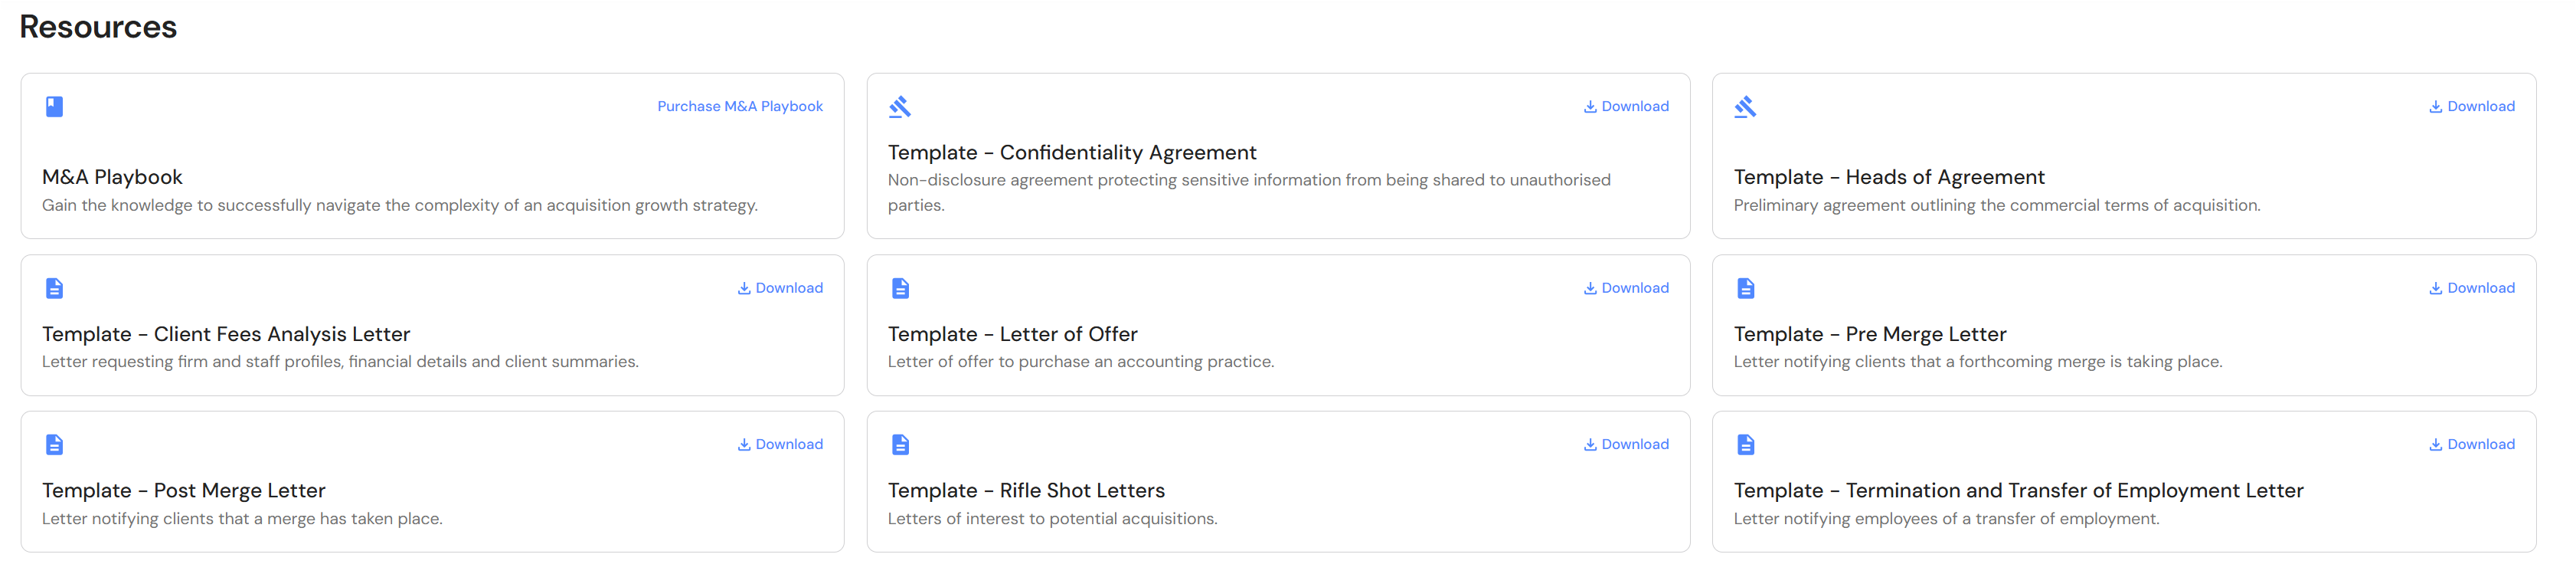Download the Termination and Transfer of Employment Letter
This screenshot has height=587, width=2576.
pos(2472,444)
